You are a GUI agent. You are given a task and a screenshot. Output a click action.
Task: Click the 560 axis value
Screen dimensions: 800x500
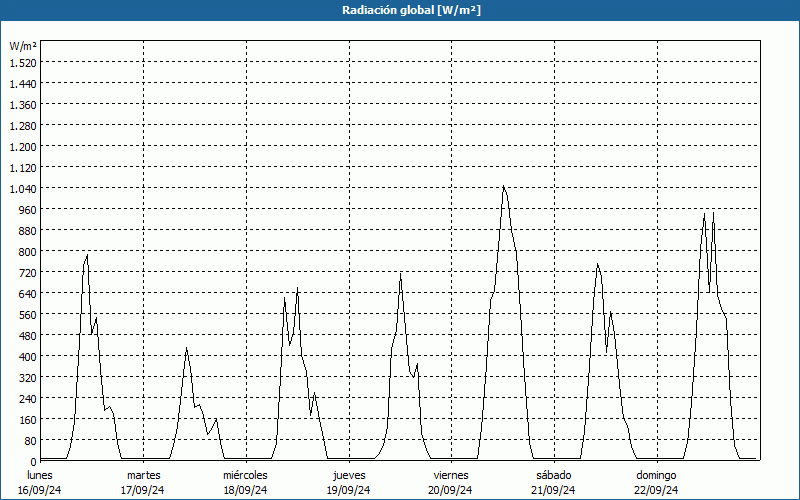(28, 315)
